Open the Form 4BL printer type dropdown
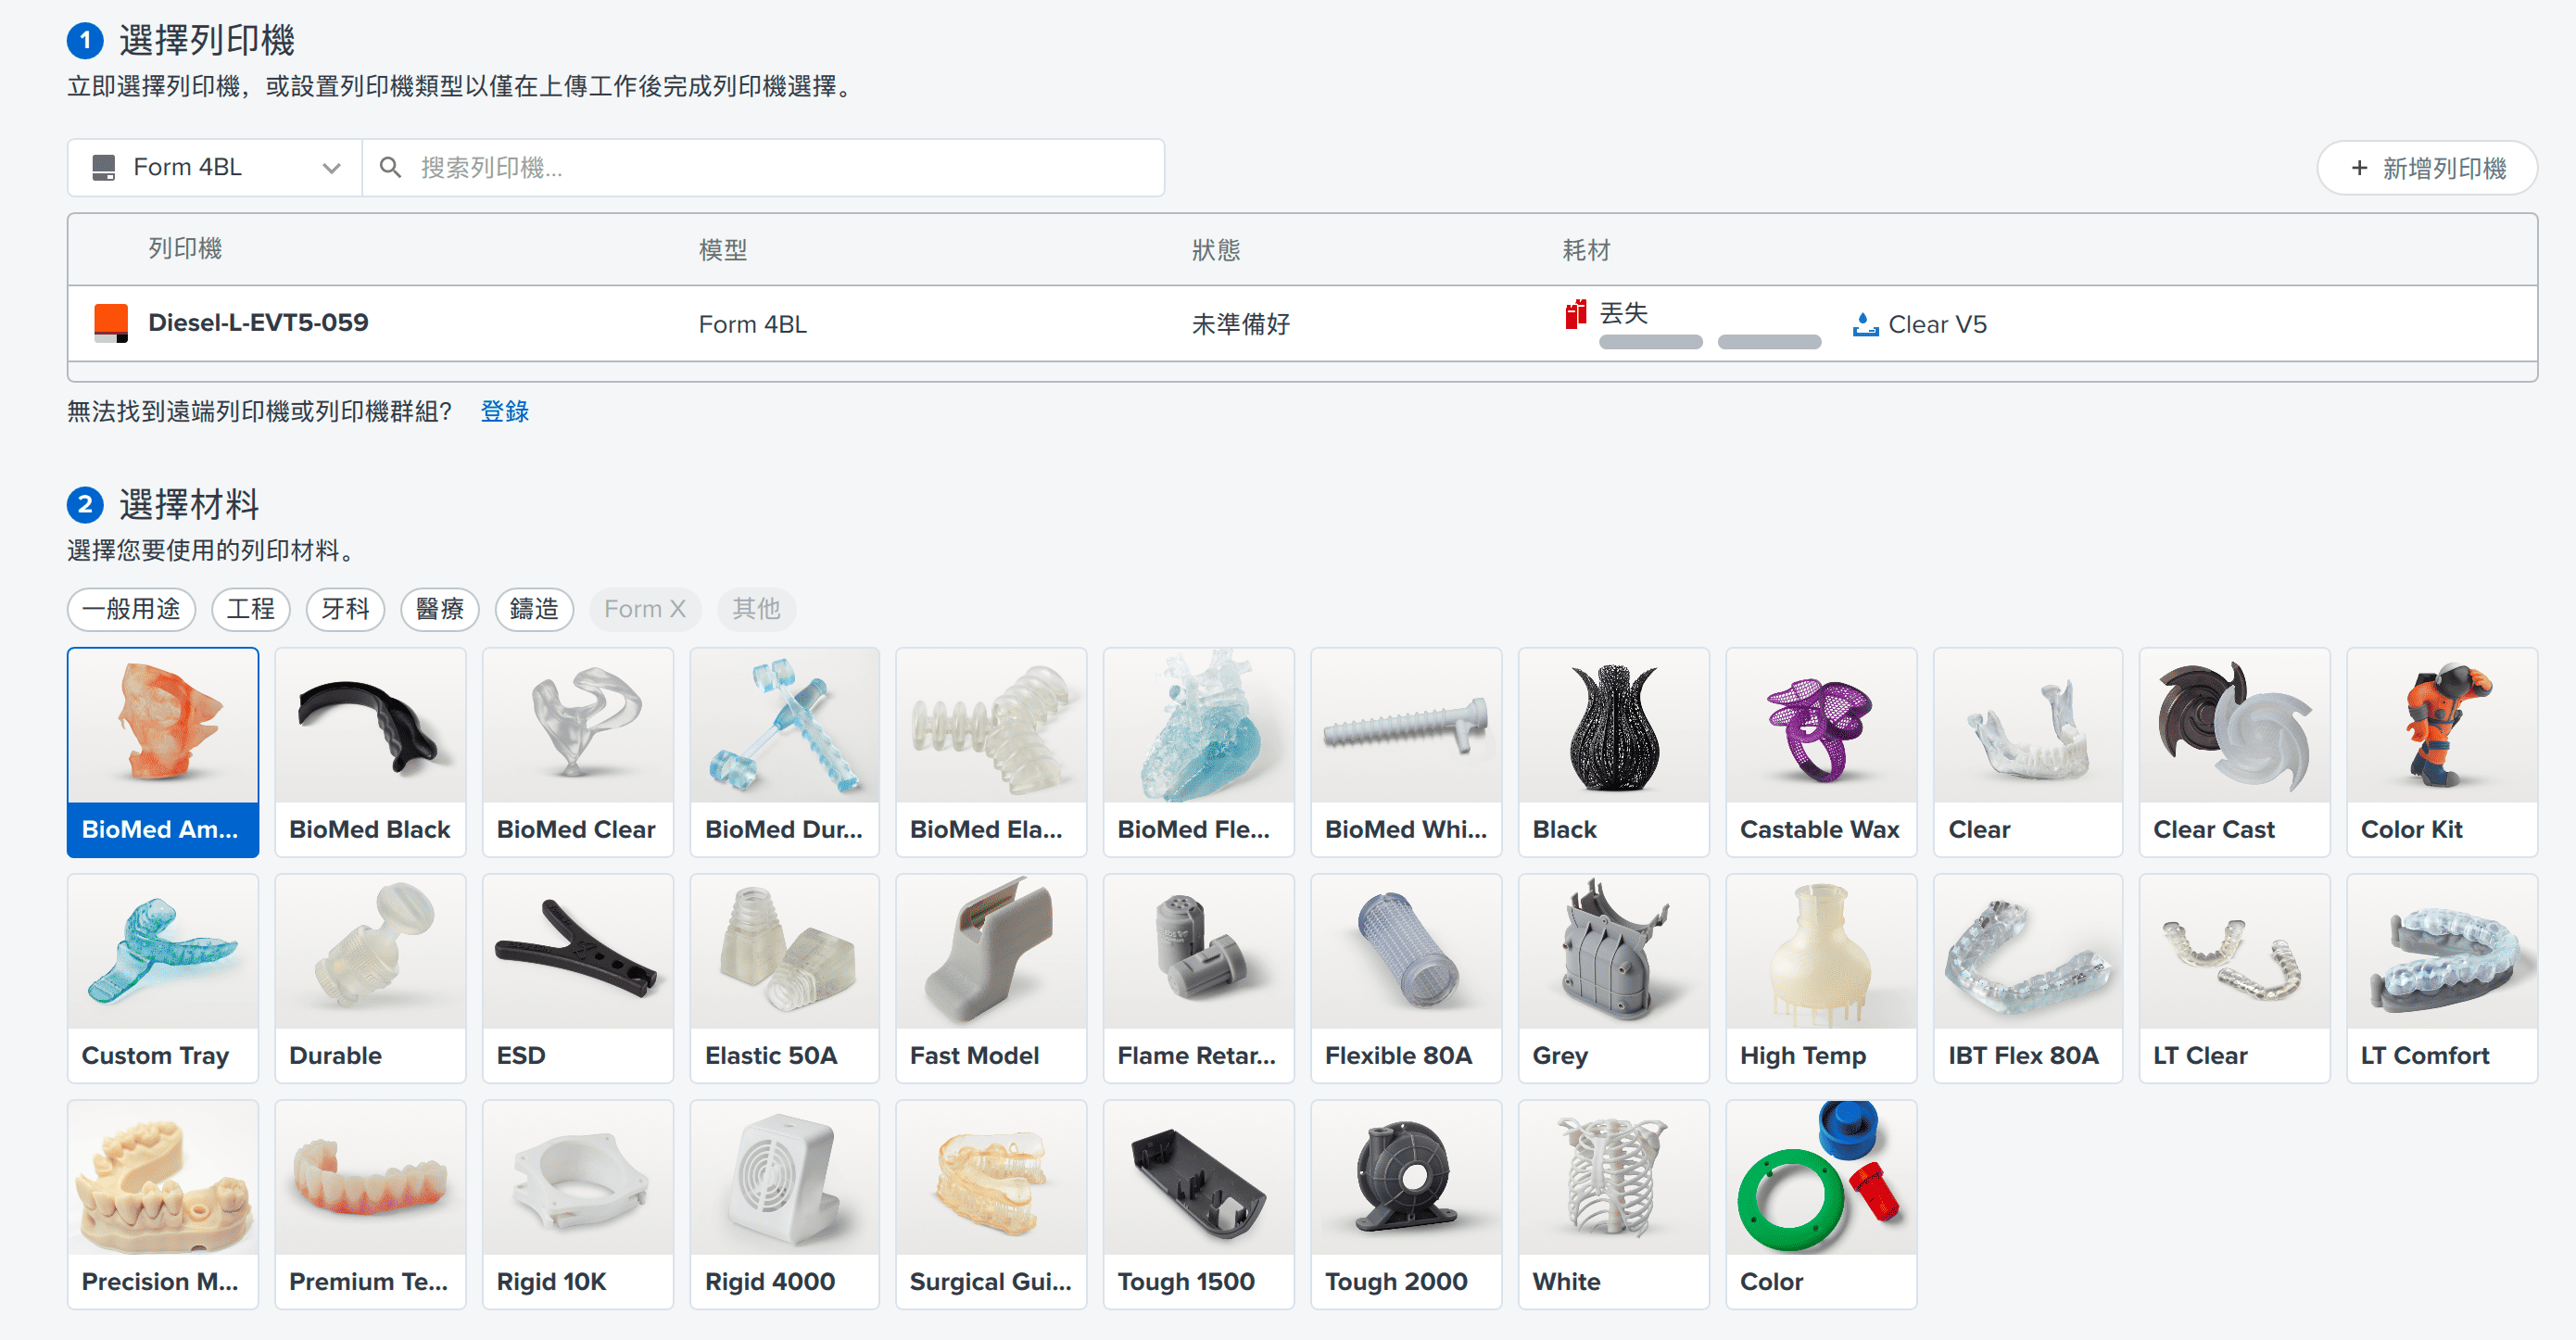This screenshot has height=1340, width=2576. click(215, 167)
